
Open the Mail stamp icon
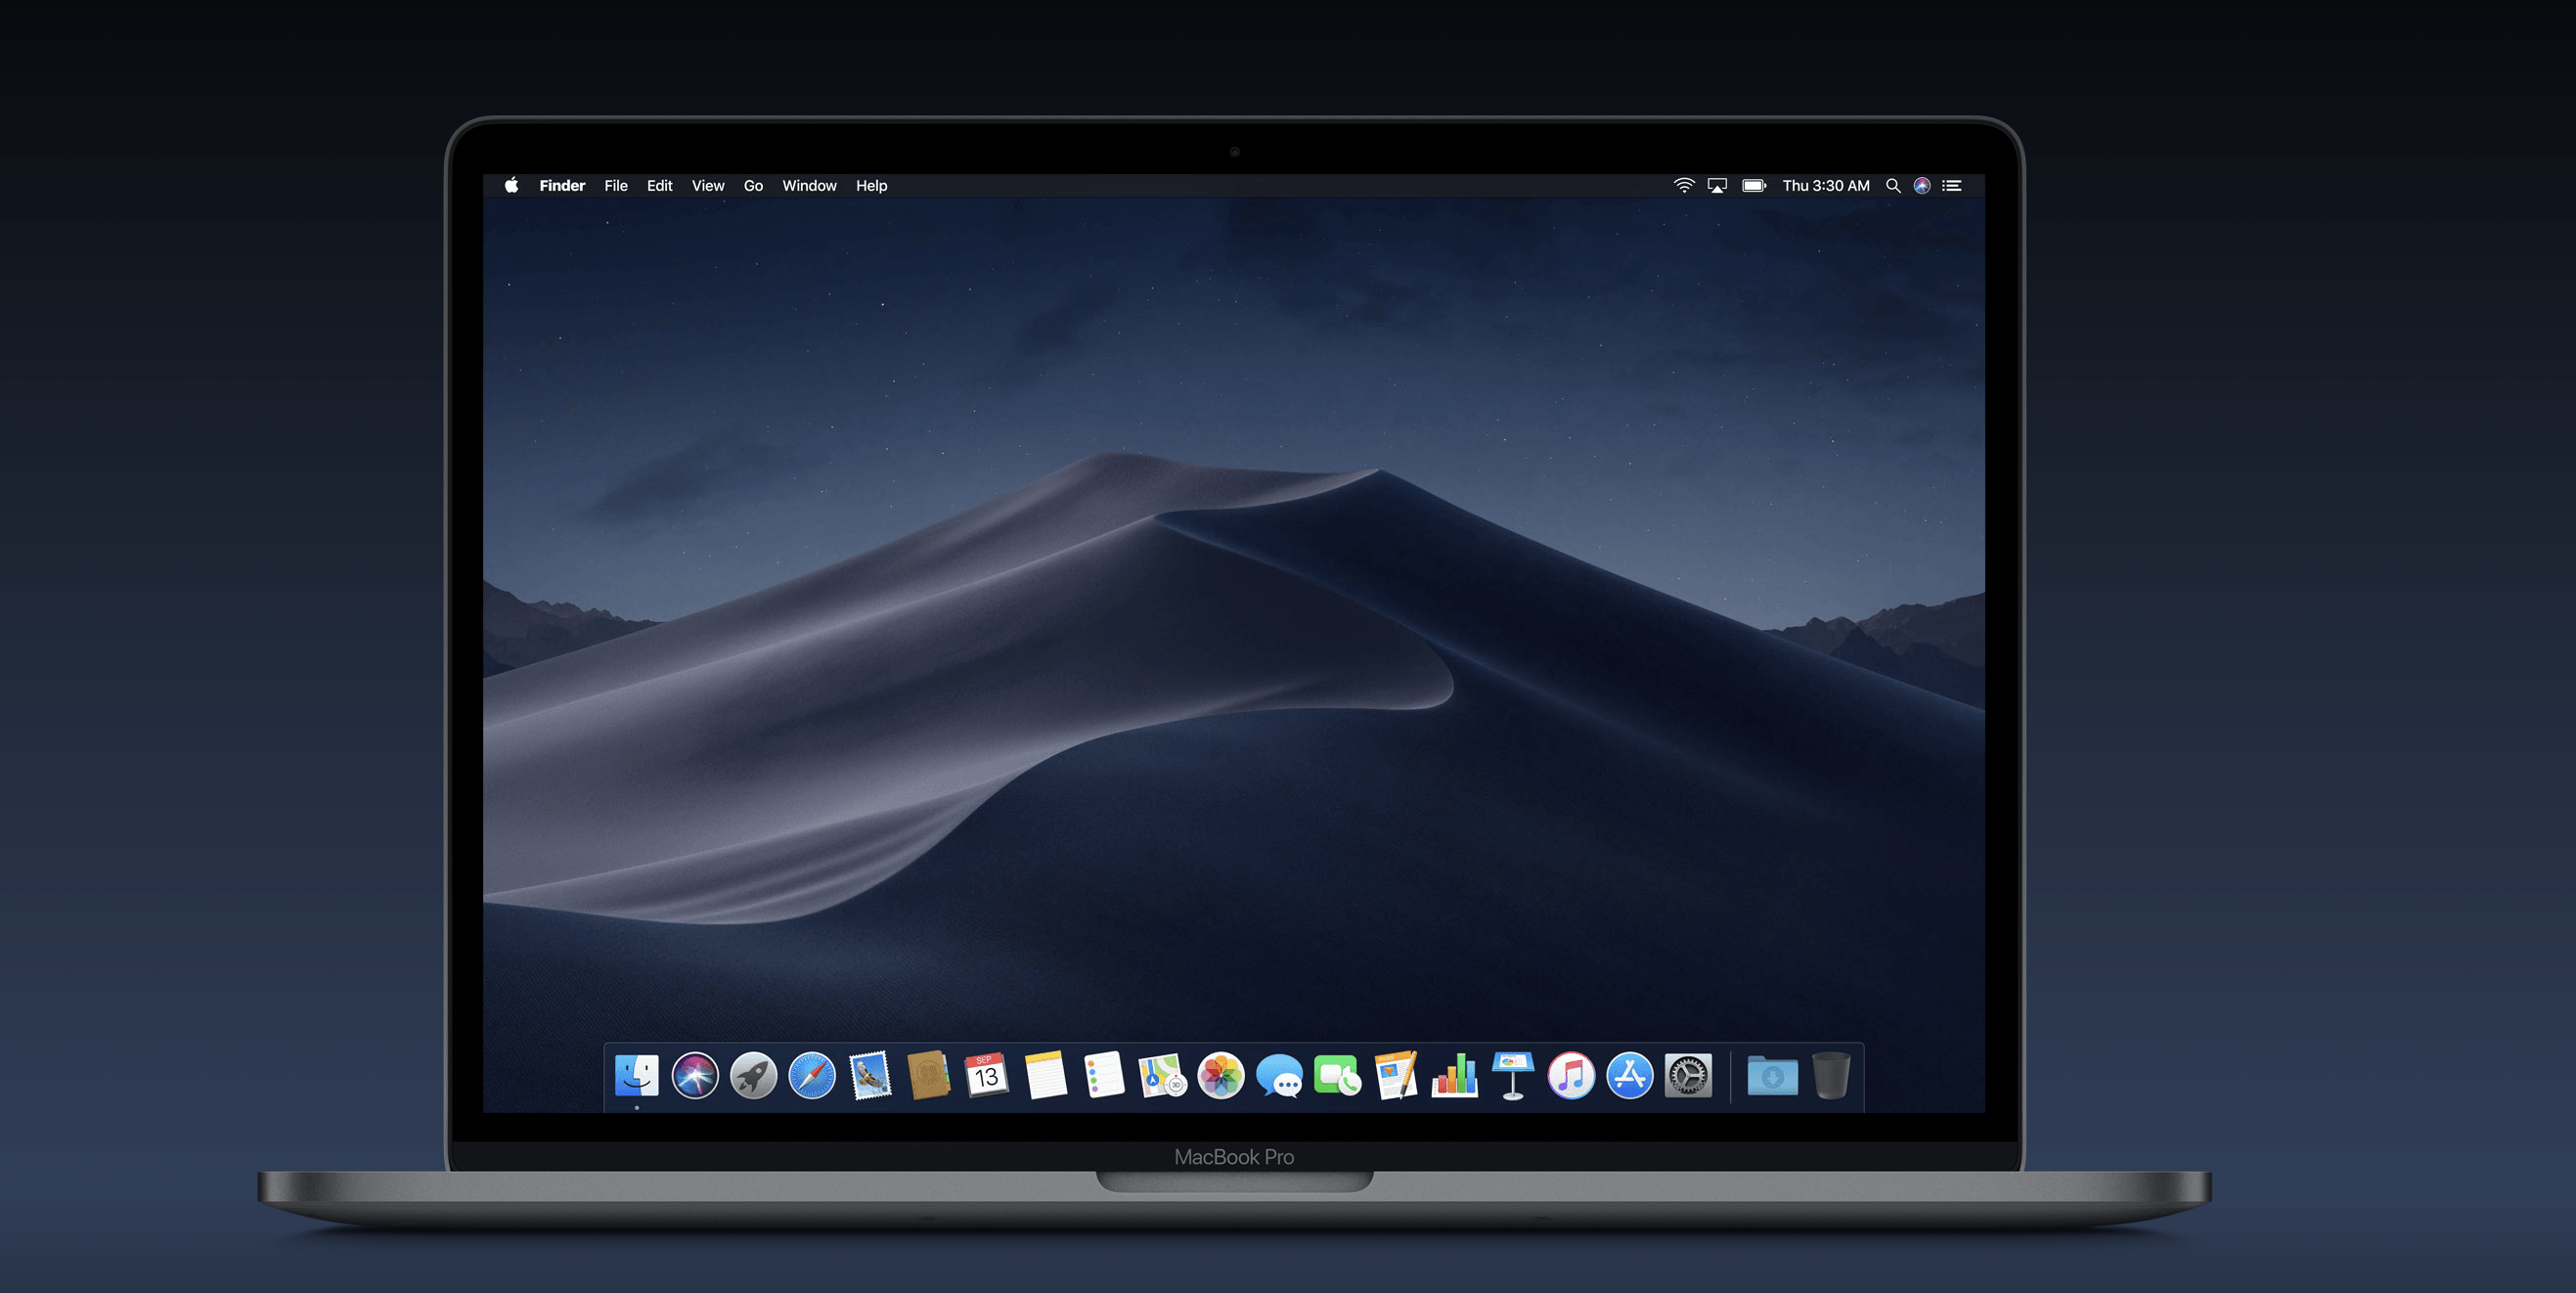tap(870, 1076)
